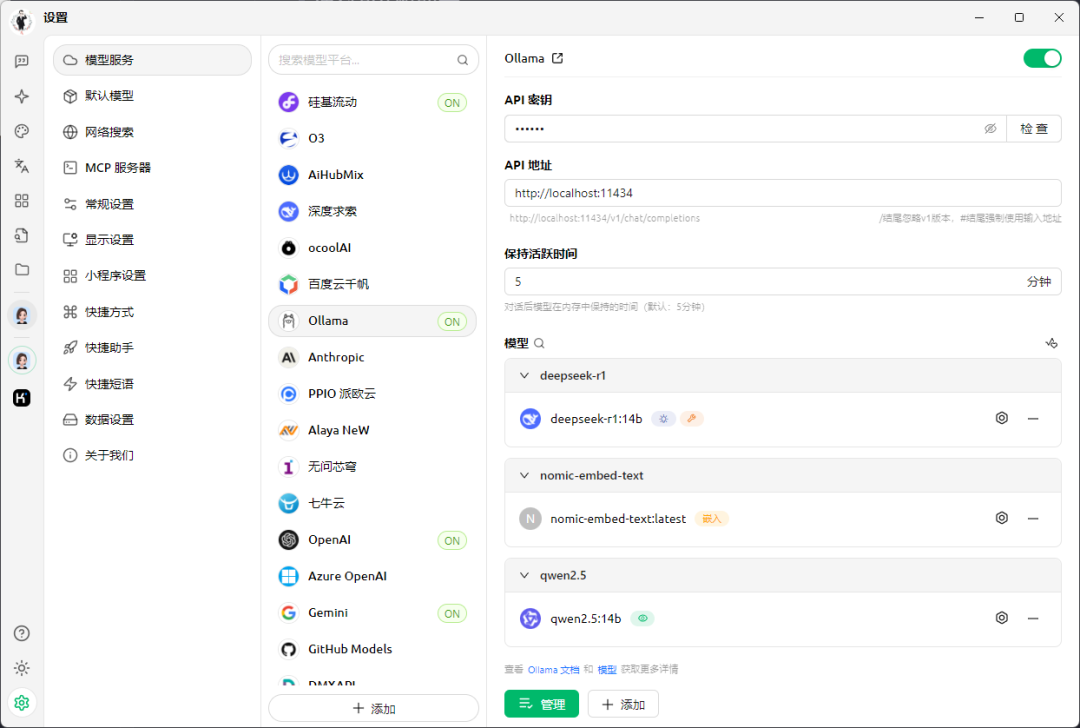
Task: Remove the deepseek-r1:14b model
Action: pyautogui.click(x=1032, y=418)
